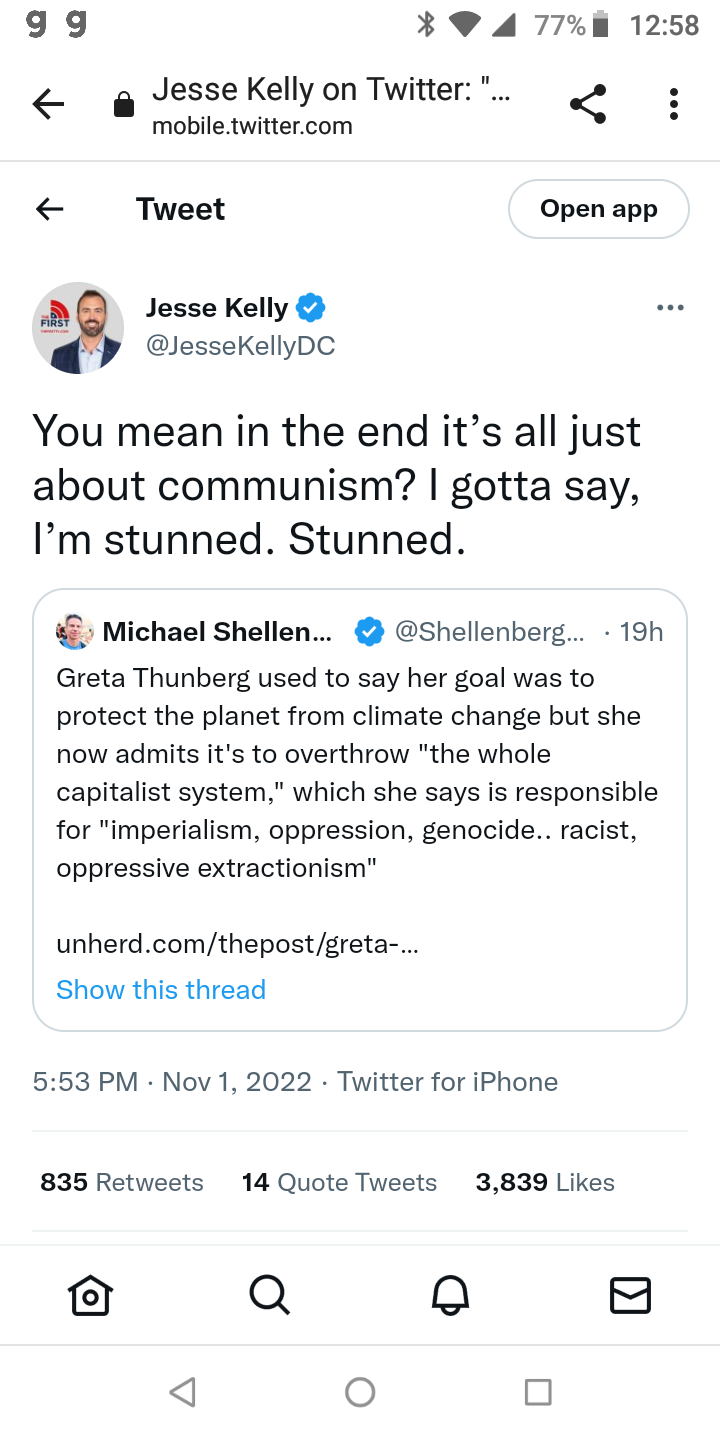Tap the lock icon beside the URL
720x1440 pixels.
pyautogui.click(x=124, y=105)
